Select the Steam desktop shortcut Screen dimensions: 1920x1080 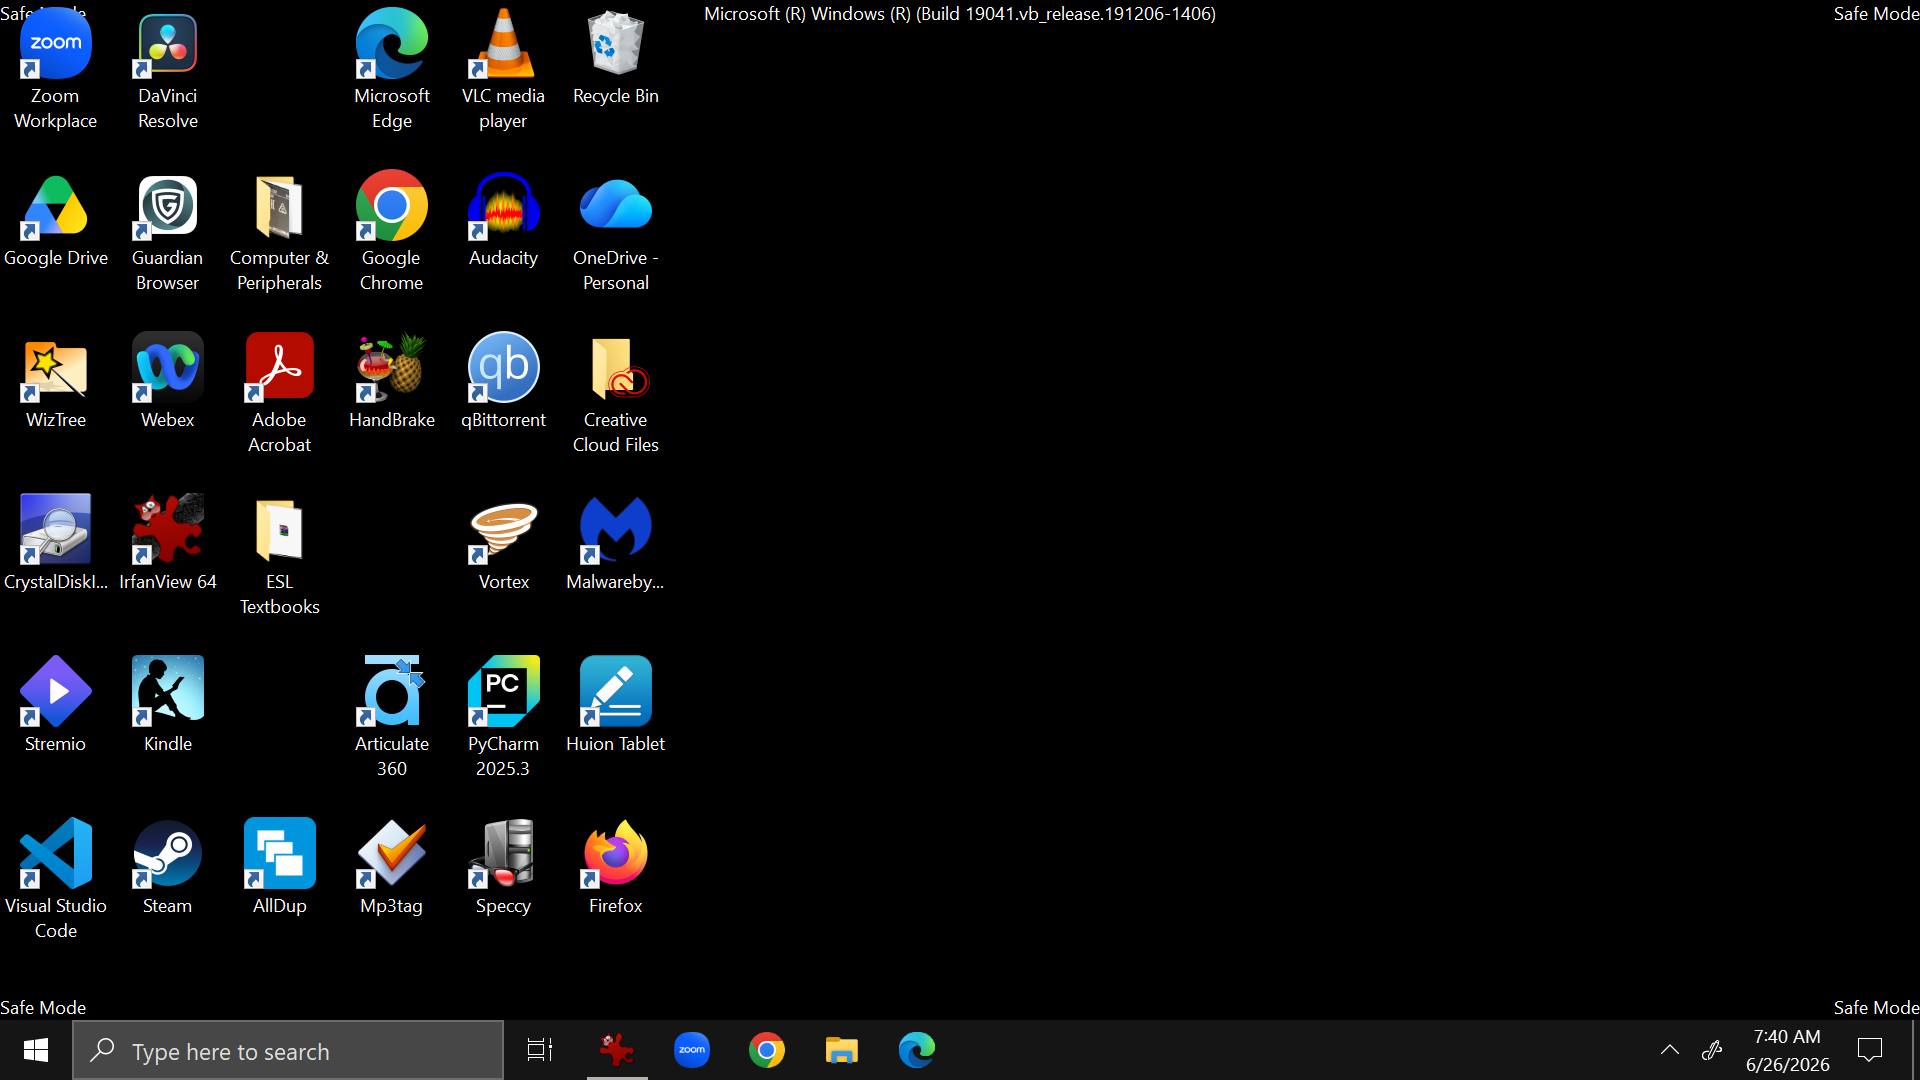[168, 868]
